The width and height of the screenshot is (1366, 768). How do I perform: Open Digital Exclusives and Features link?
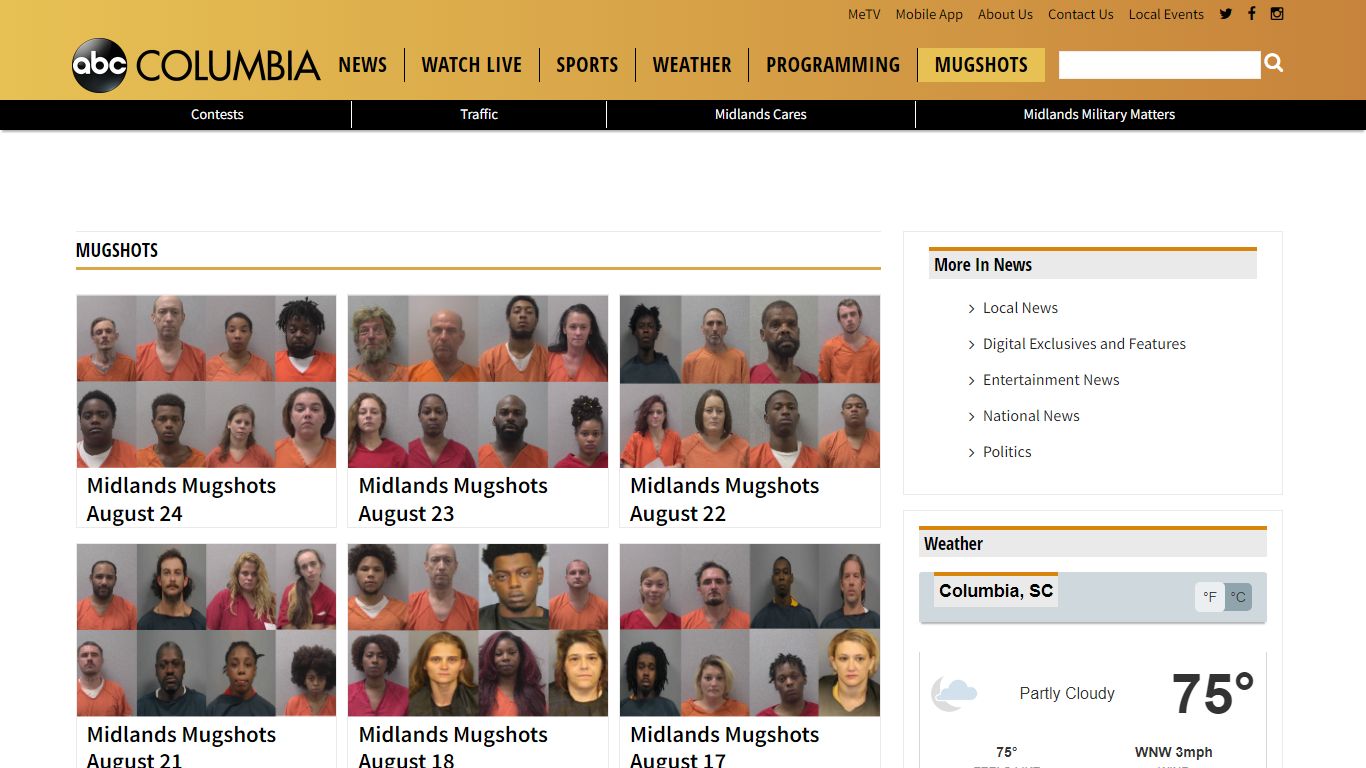1084,344
